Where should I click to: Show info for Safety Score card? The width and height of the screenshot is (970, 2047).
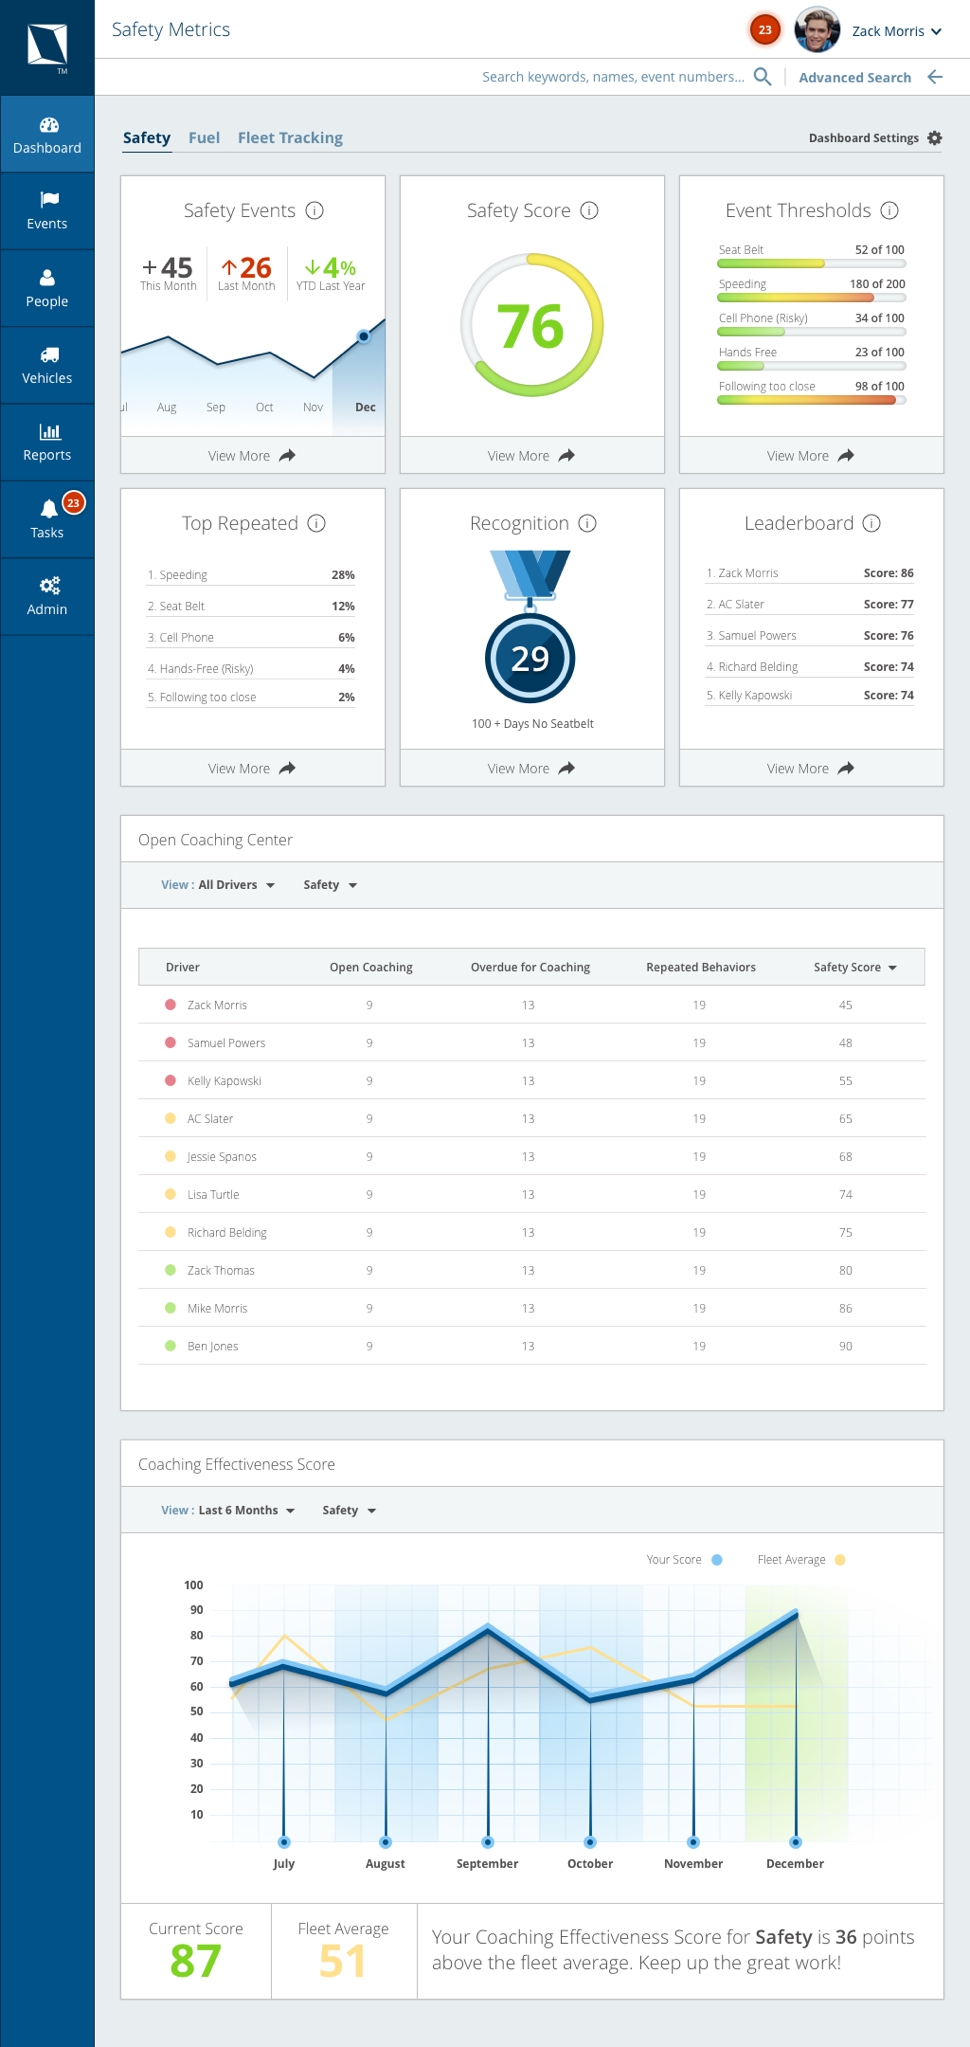[589, 210]
